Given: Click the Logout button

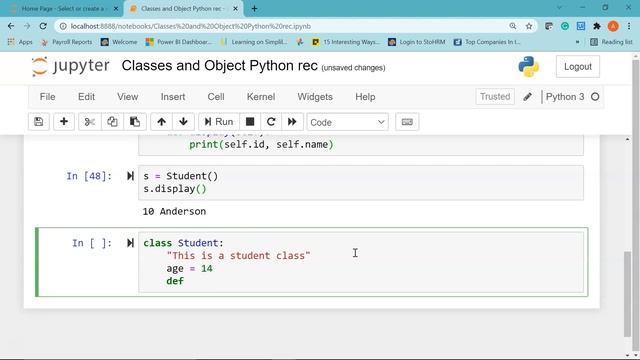Looking at the screenshot, I should click(x=578, y=67).
